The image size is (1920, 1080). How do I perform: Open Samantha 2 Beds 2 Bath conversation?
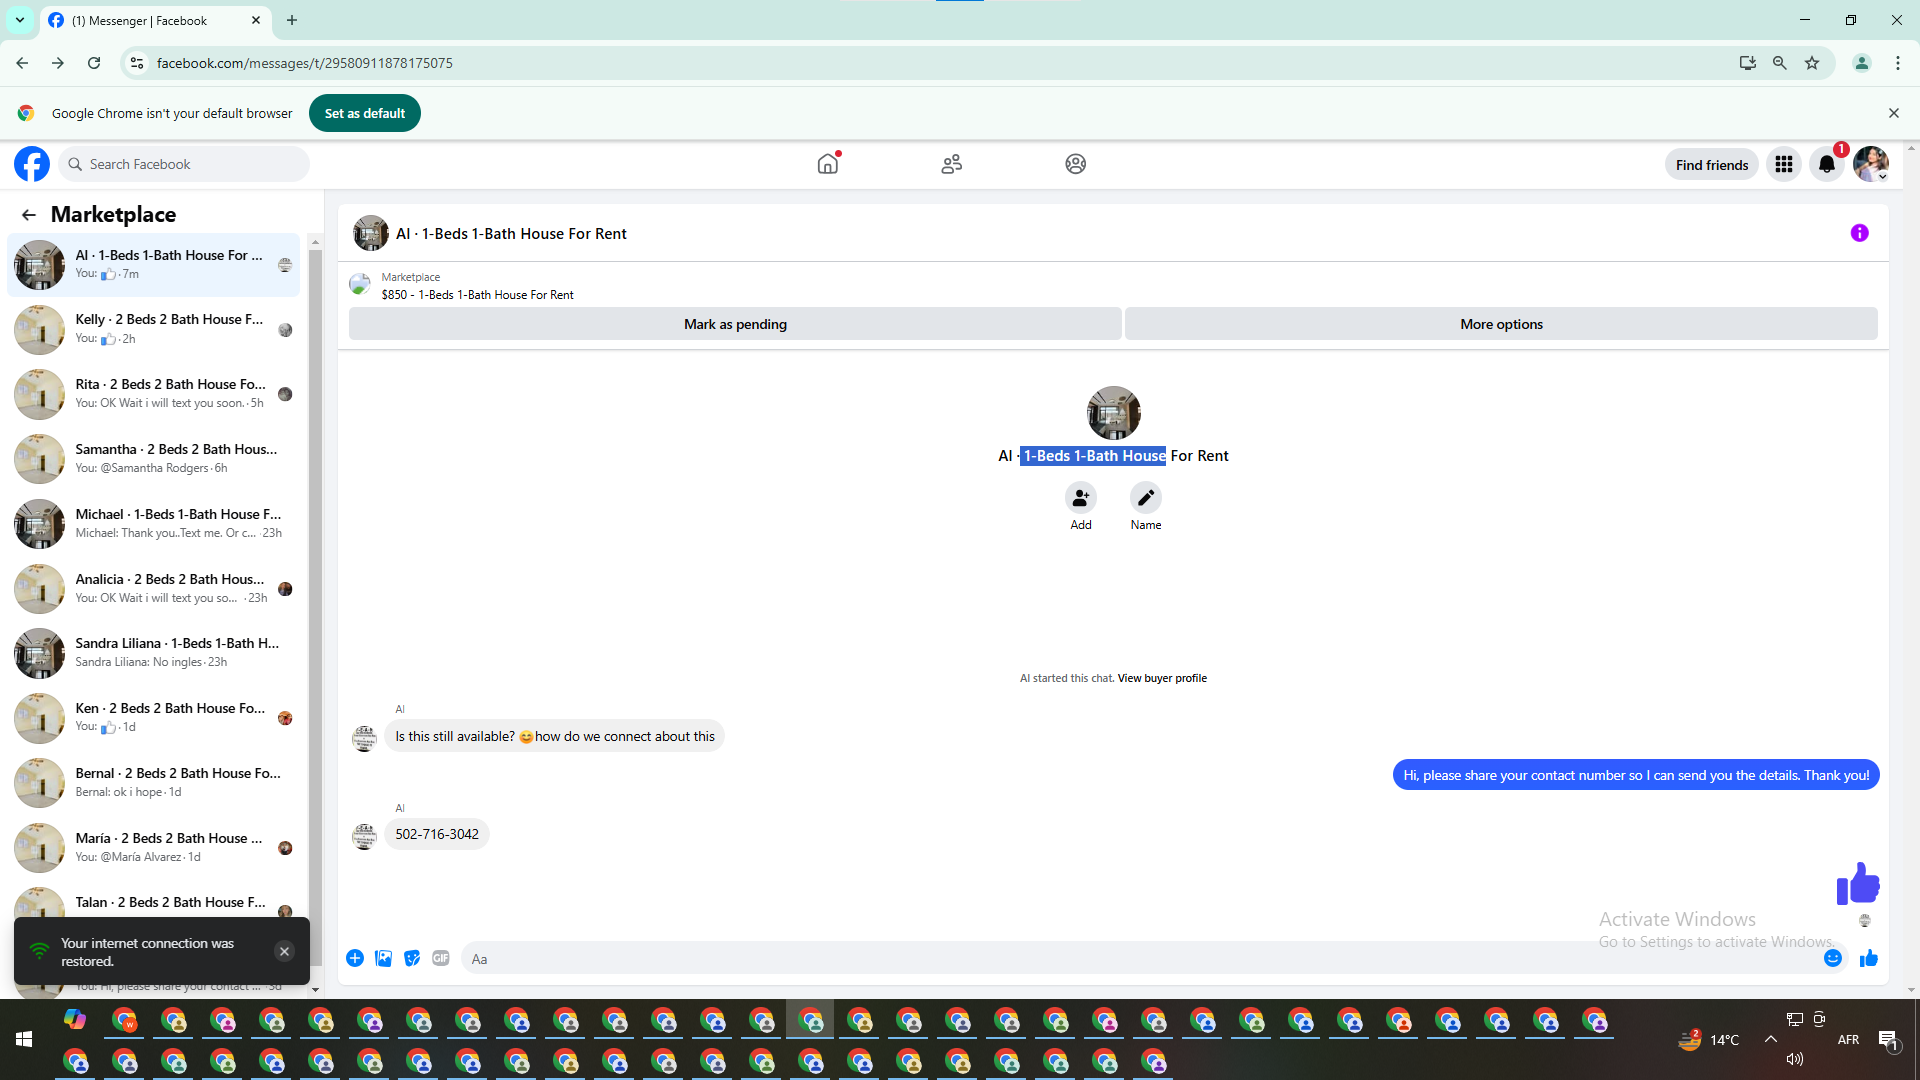153,459
